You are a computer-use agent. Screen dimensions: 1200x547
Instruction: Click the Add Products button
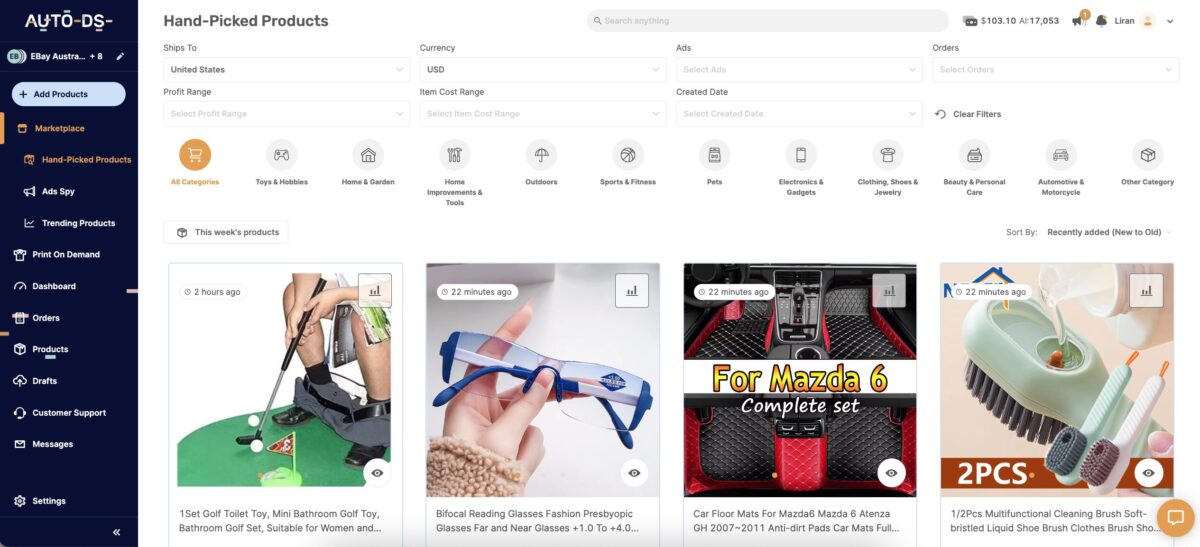[x=69, y=94]
